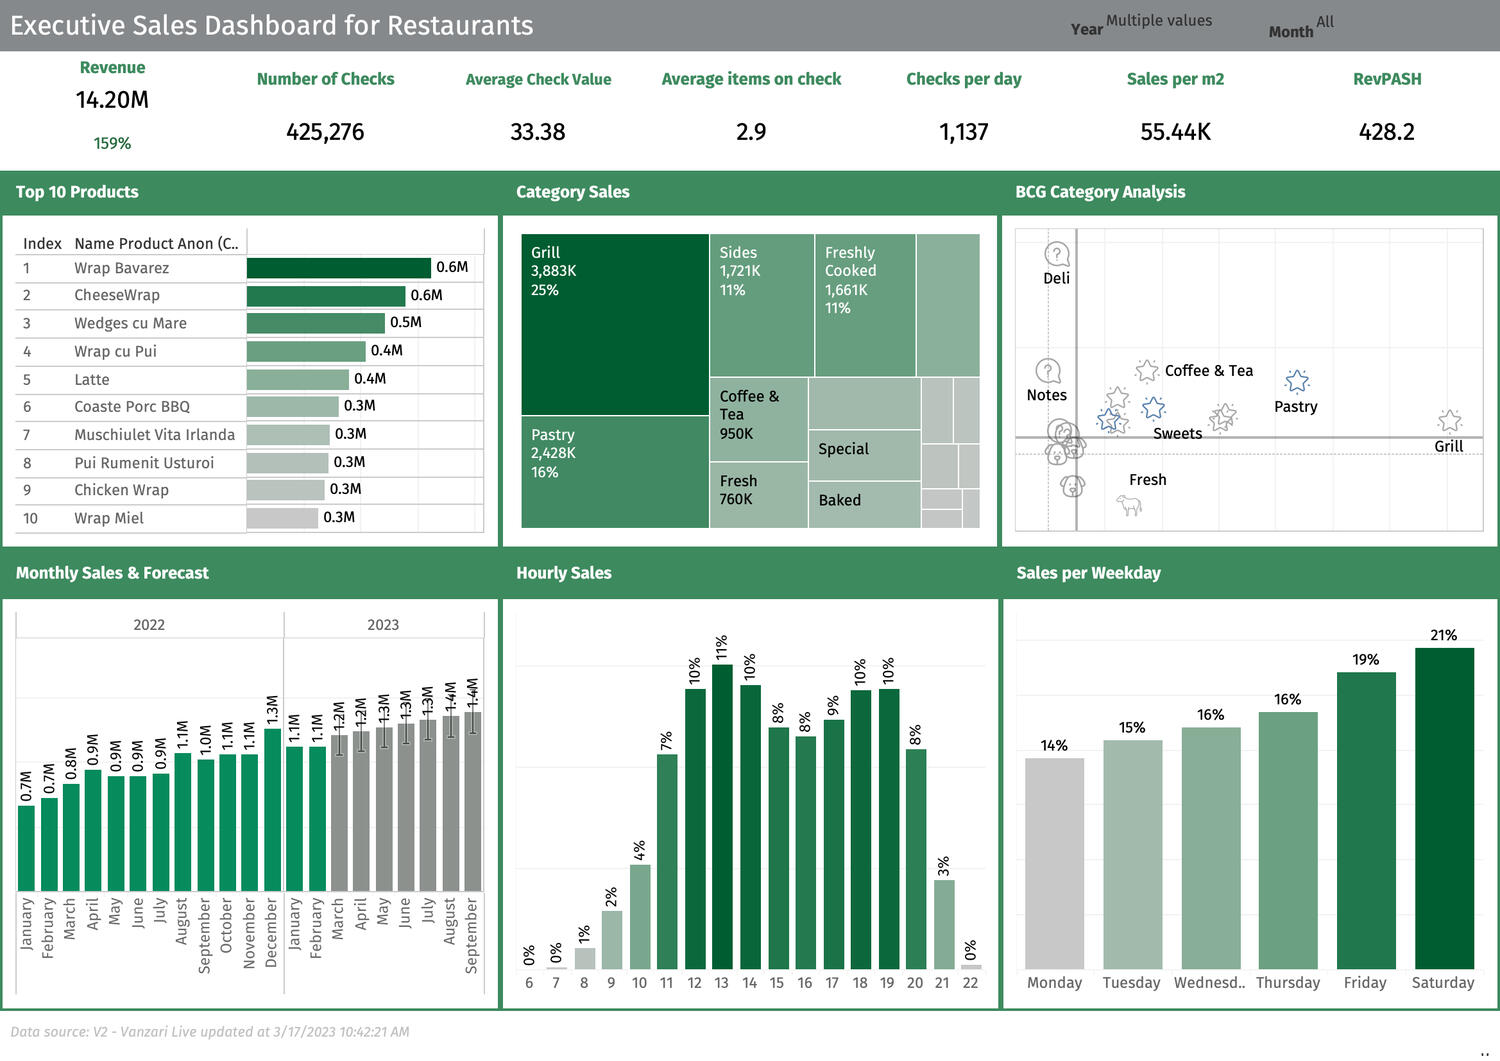The height and width of the screenshot is (1061, 1500).
Task: Click the Deli question-mark bubble icon
Action: click(1056, 254)
